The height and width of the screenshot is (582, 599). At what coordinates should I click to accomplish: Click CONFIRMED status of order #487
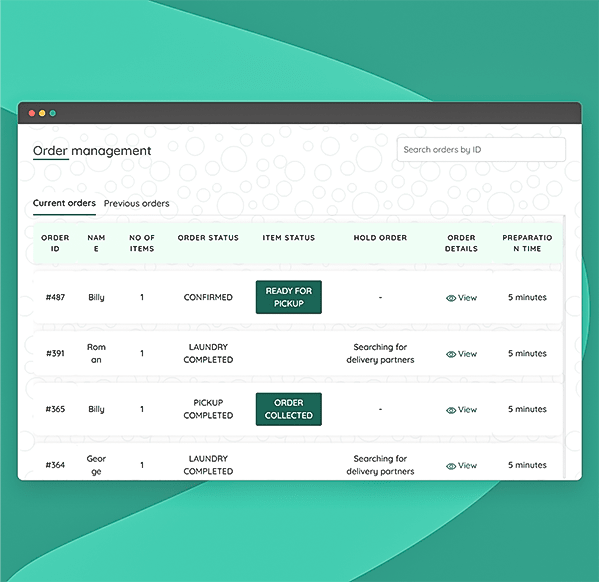pos(208,297)
